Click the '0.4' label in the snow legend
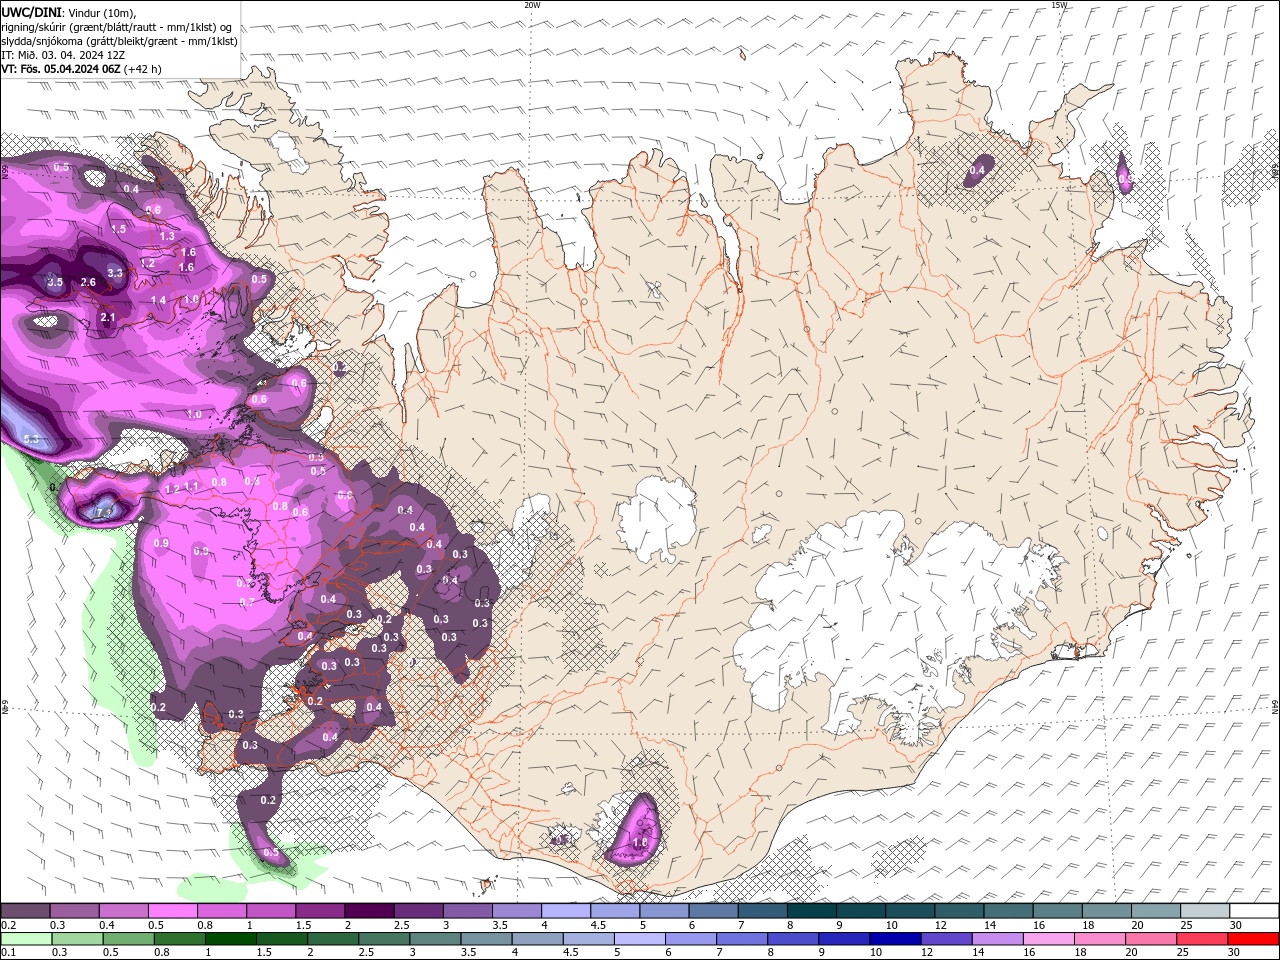 click(x=107, y=925)
